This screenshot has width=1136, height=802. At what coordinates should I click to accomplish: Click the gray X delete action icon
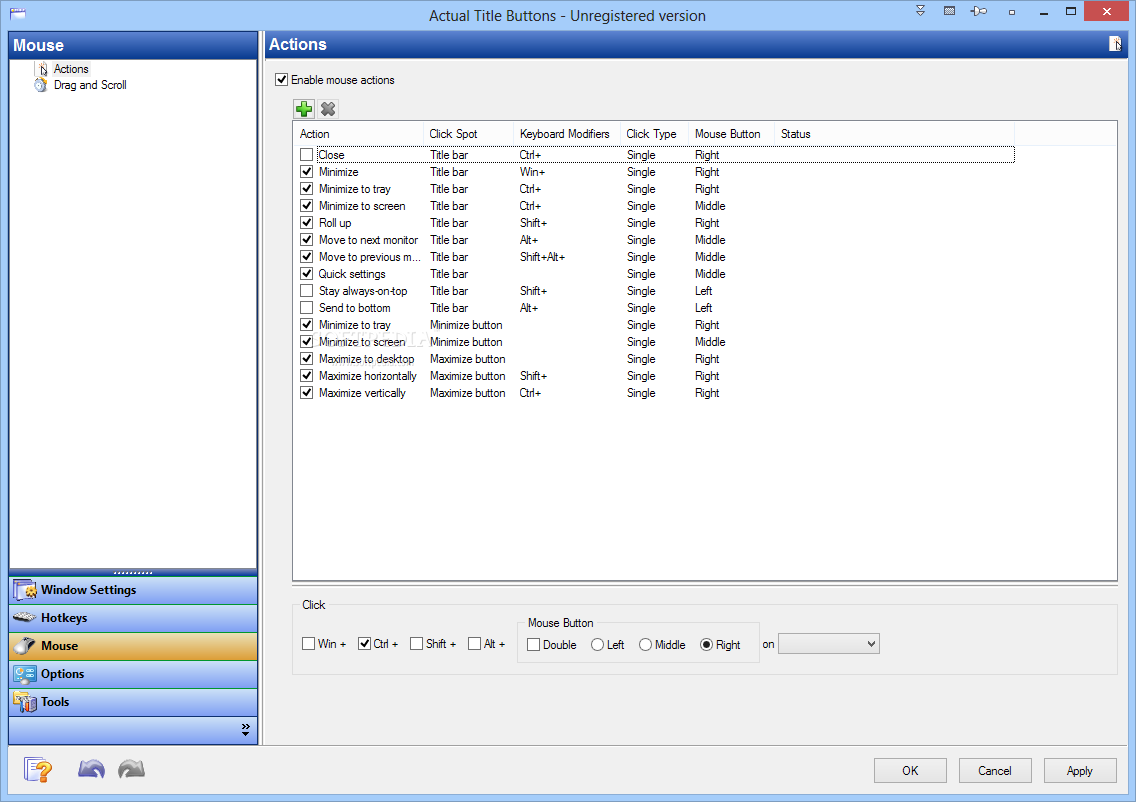click(x=328, y=109)
